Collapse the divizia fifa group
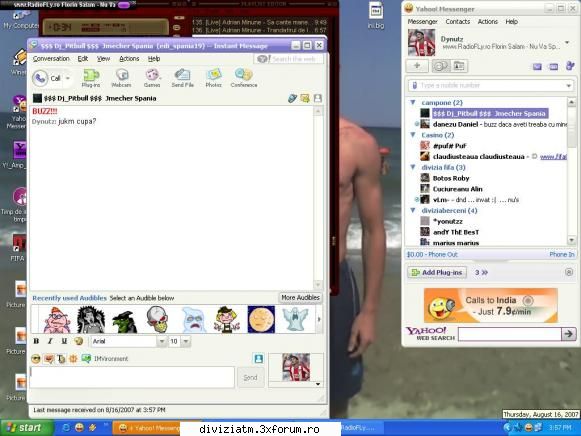 (x=413, y=167)
